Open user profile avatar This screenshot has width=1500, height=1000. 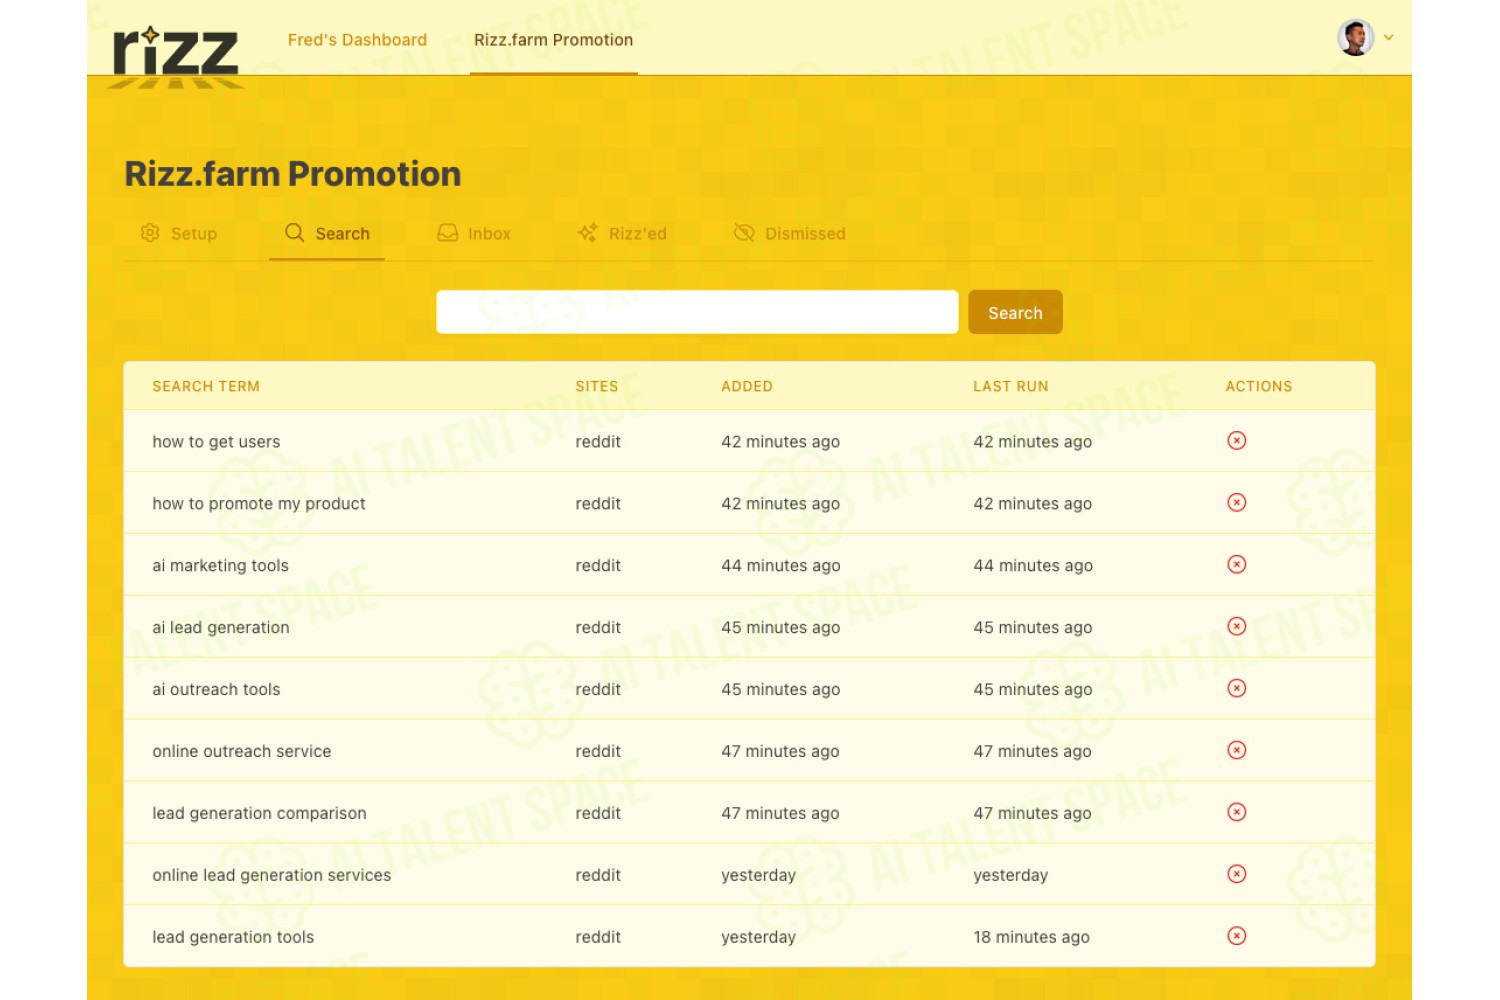pos(1355,38)
